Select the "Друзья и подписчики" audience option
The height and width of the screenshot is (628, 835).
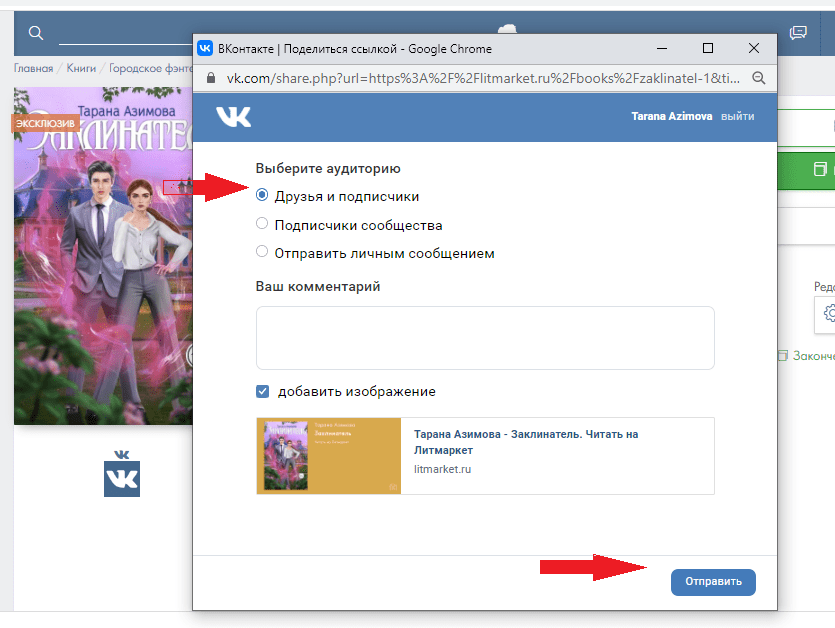pos(262,196)
